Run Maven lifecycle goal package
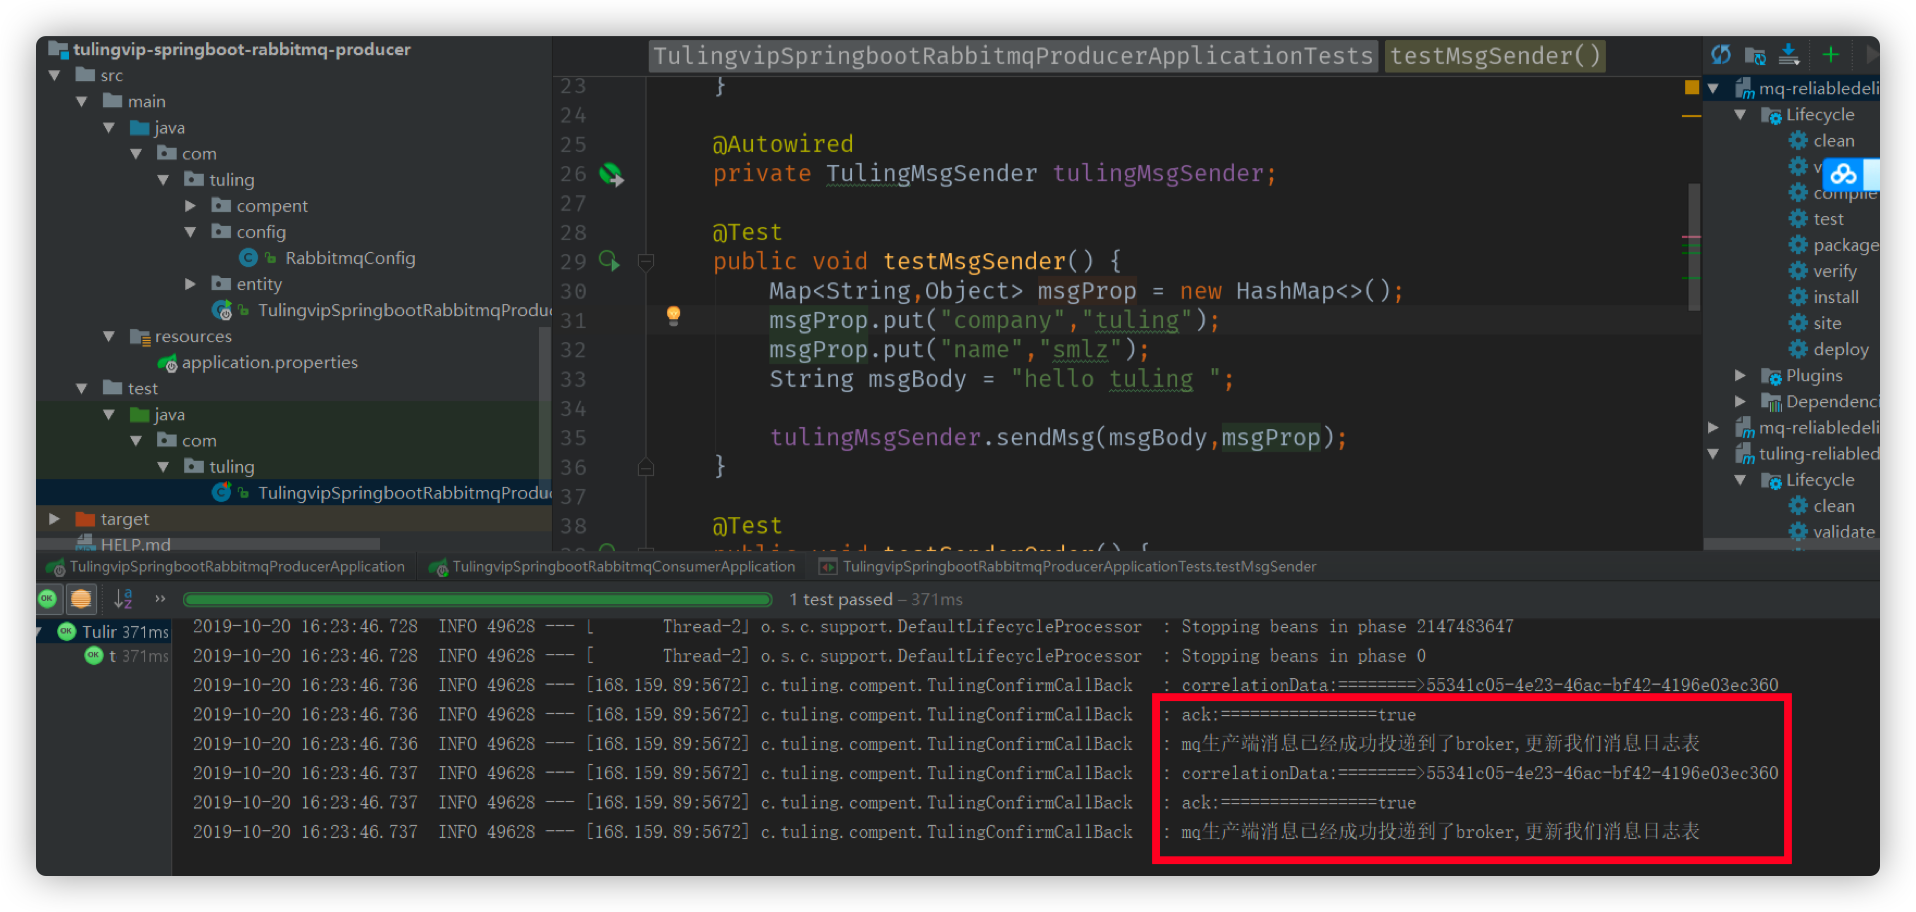The width and height of the screenshot is (1916, 912). [x=1845, y=245]
